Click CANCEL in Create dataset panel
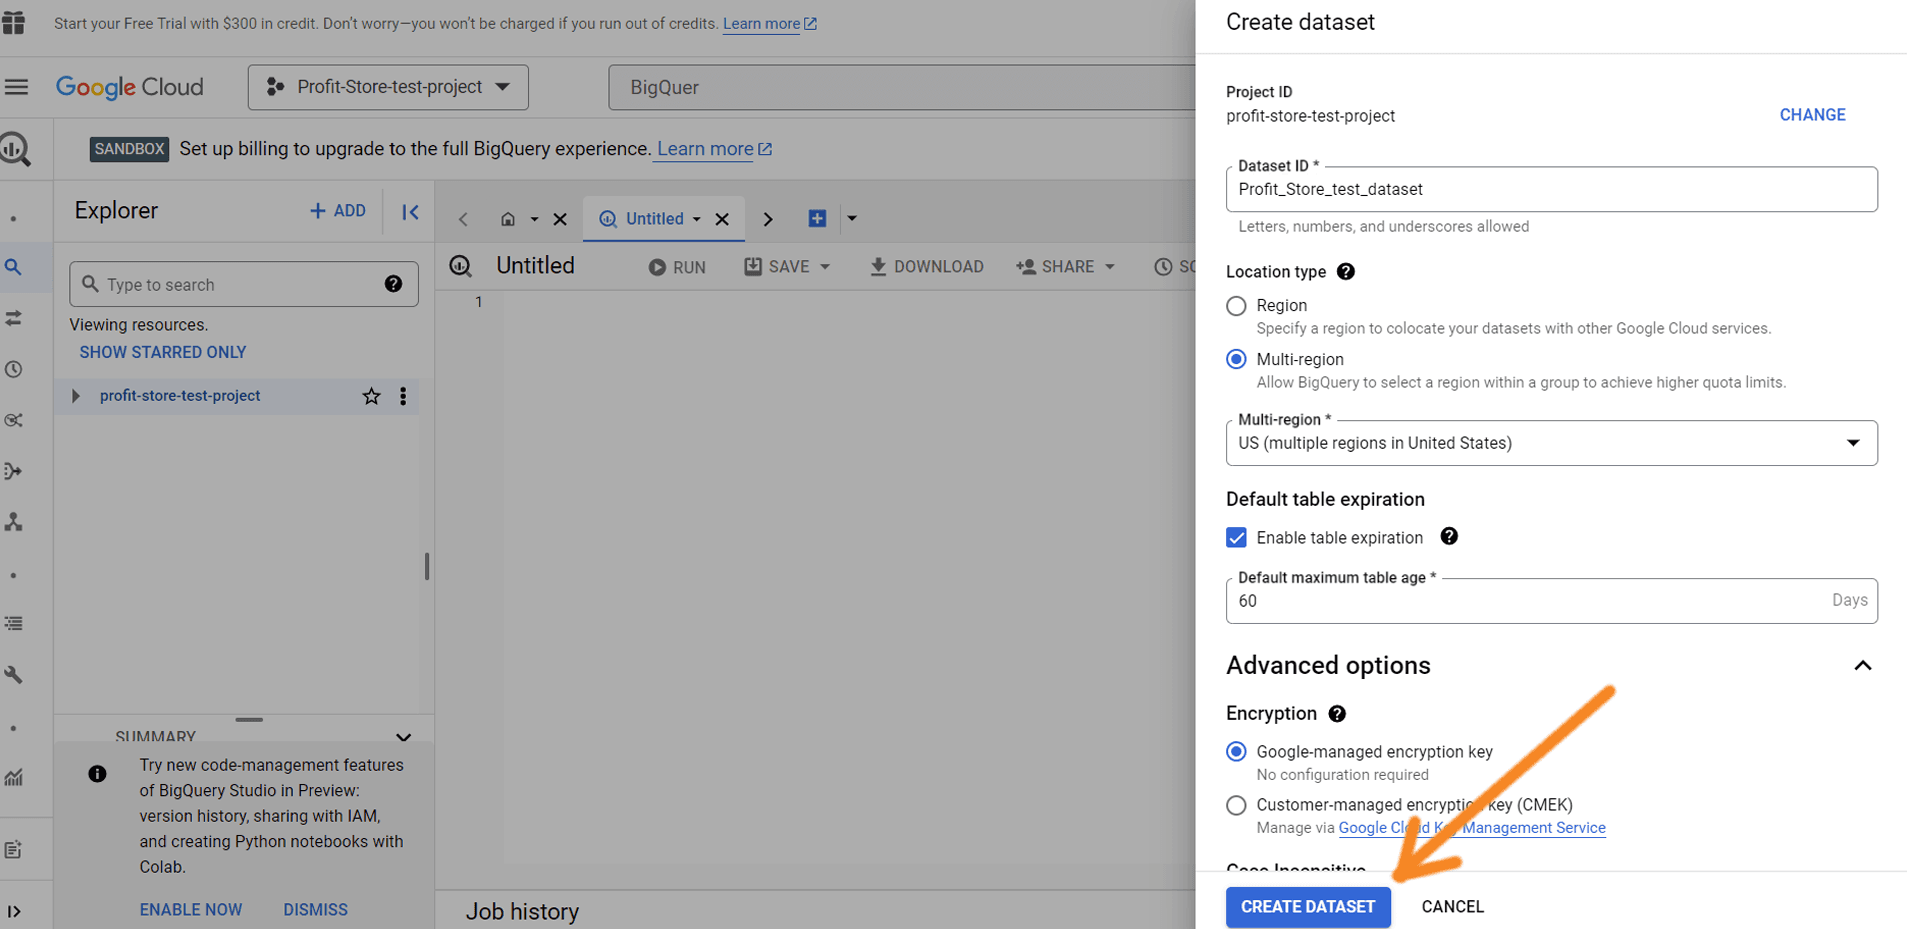1907x929 pixels. coord(1452,907)
